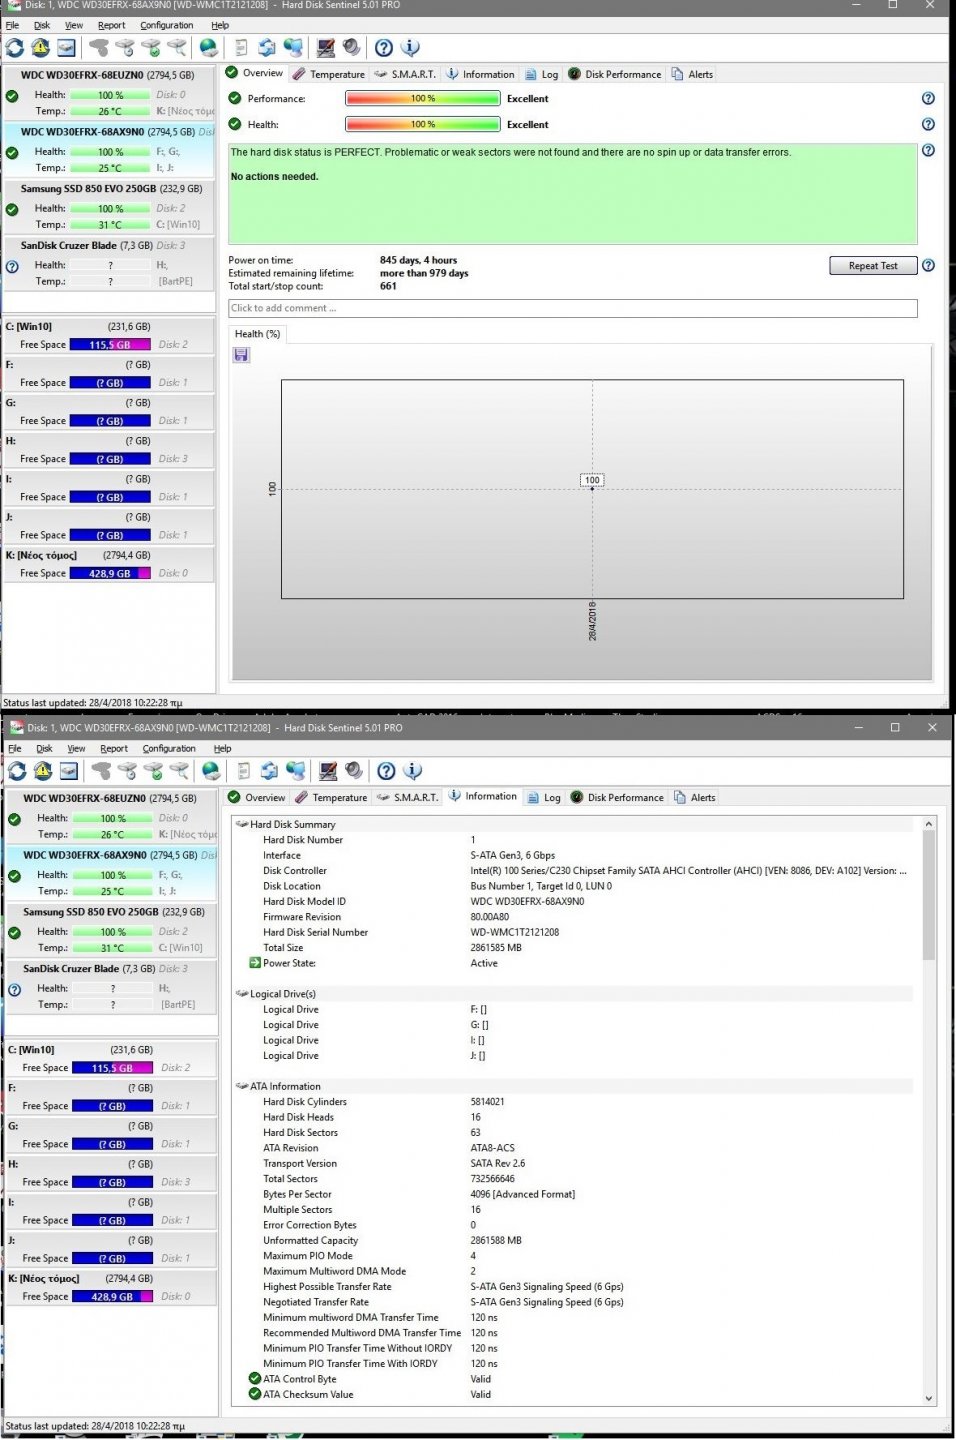Click the blue info icon in top window toolbar
956x1440 pixels.
click(x=410, y=48)
